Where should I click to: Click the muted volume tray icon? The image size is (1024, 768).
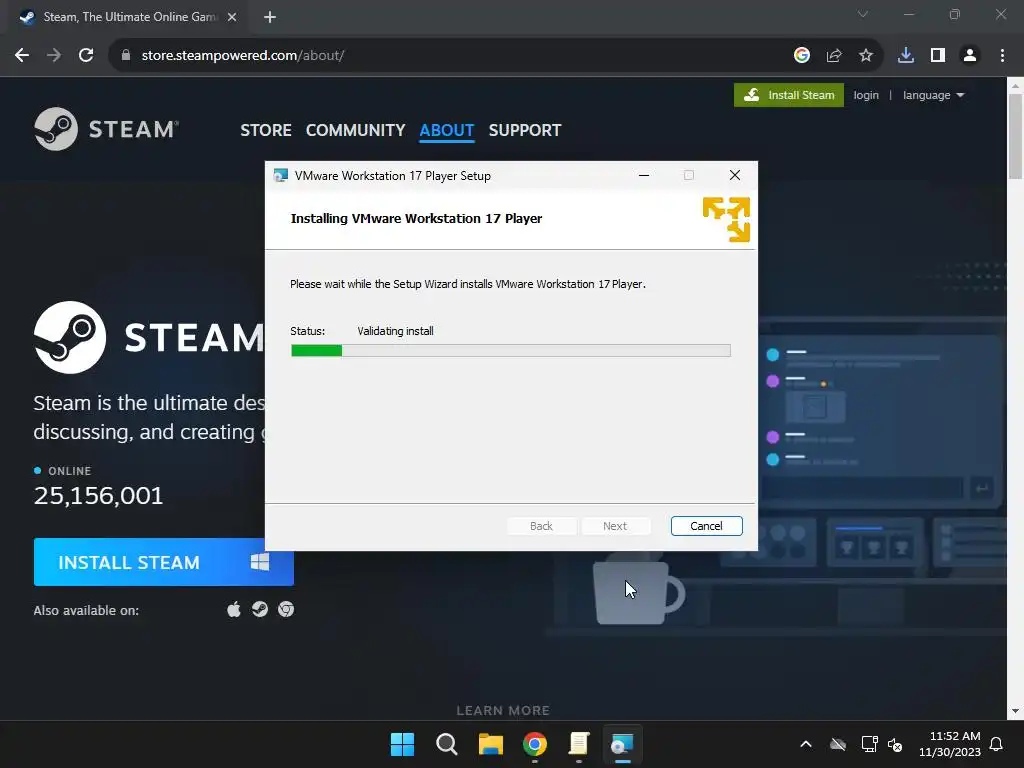[895, 744]
